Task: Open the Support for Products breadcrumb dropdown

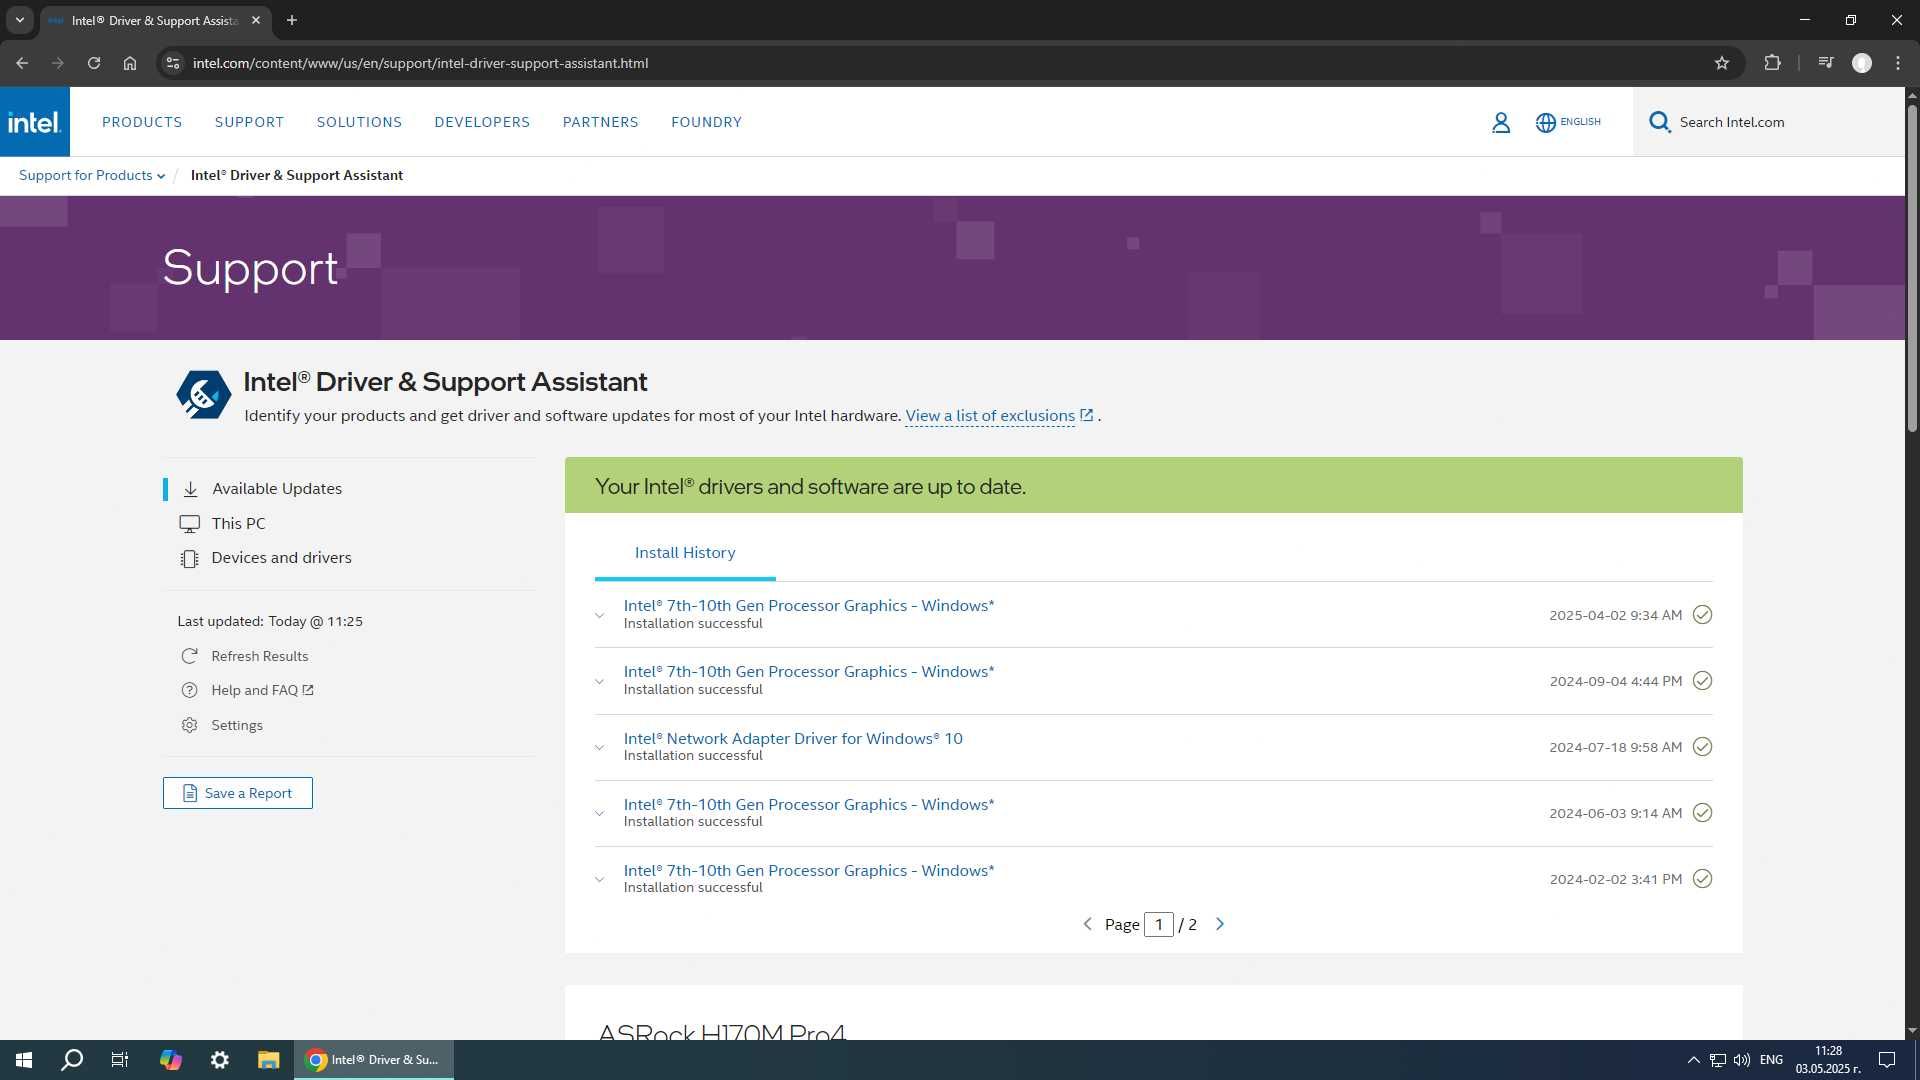Action: (x=92, y=175)
